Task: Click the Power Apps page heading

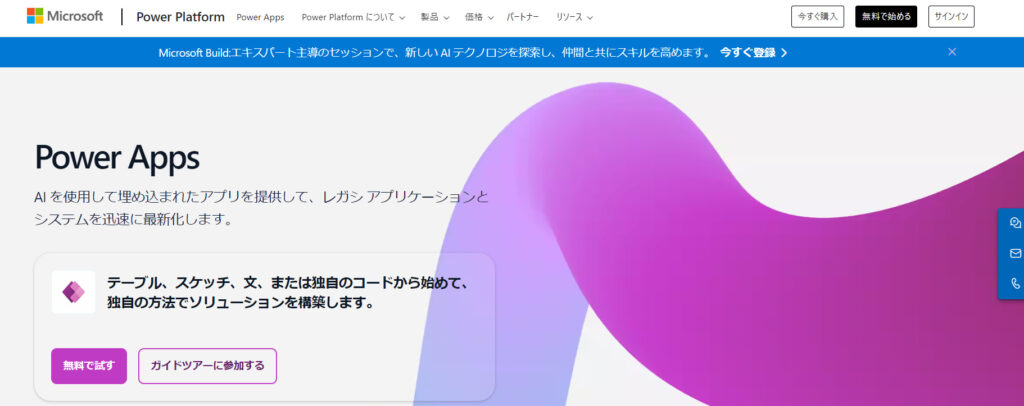Action: tap(117, 157)
